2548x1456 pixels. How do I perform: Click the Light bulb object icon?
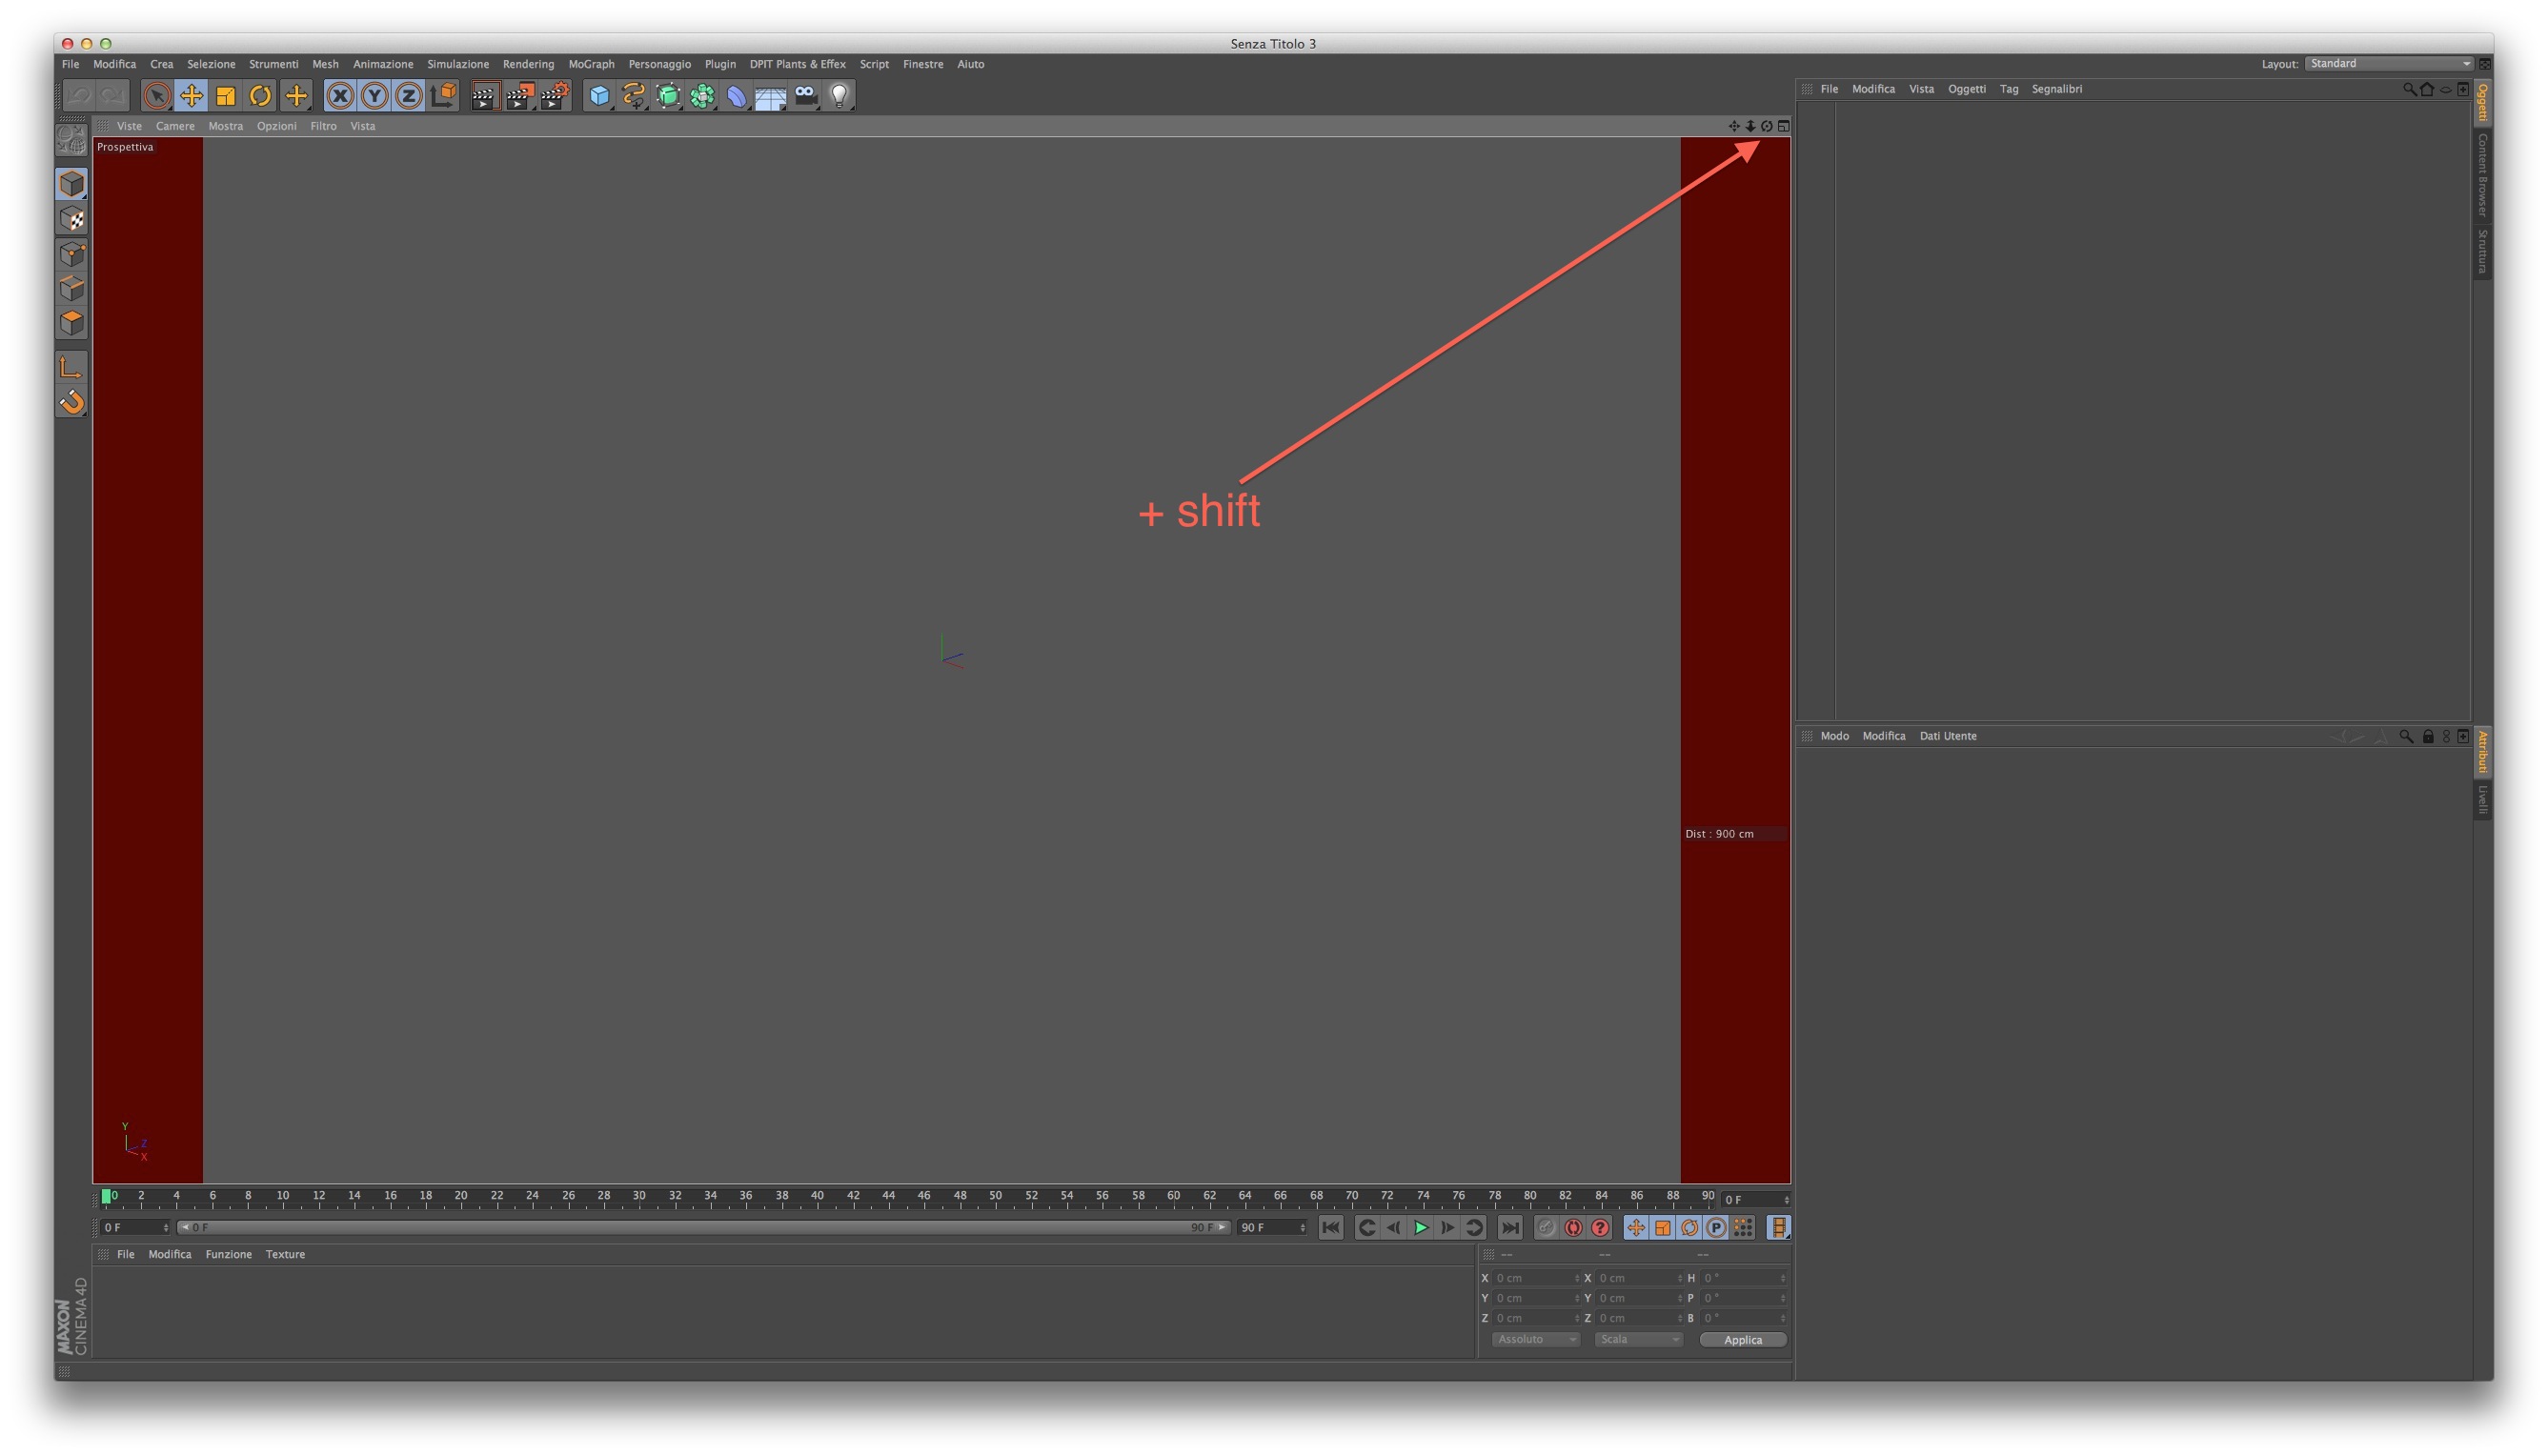840,96
